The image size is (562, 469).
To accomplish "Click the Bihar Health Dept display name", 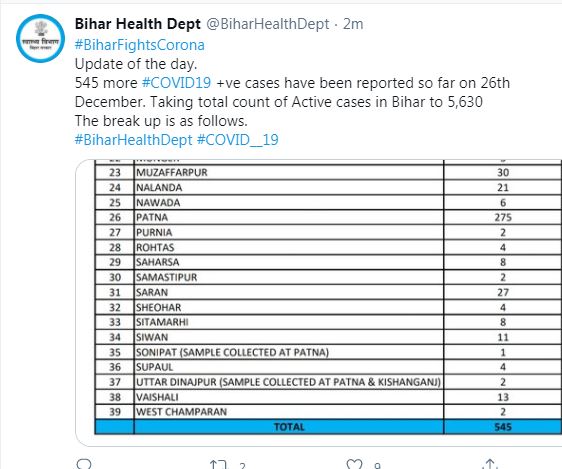I will tap(138, 24).
